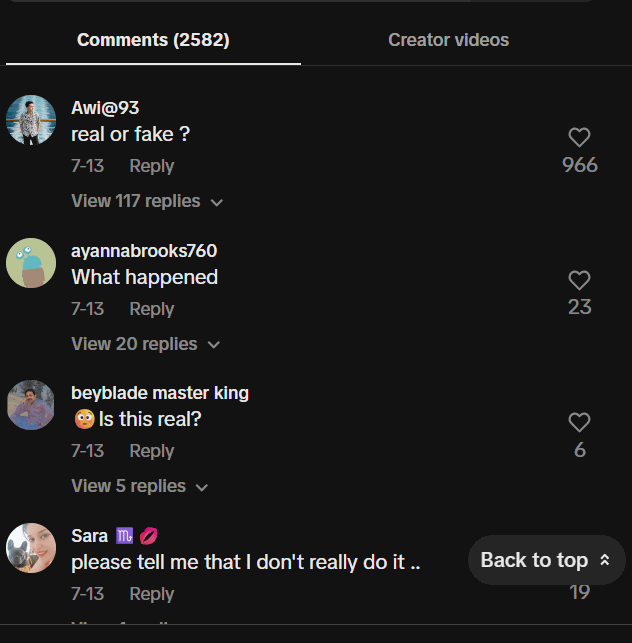This screenshot has width=632, height=643.
Task: Like the comment by Awi@93
Action: coord(579,138)
